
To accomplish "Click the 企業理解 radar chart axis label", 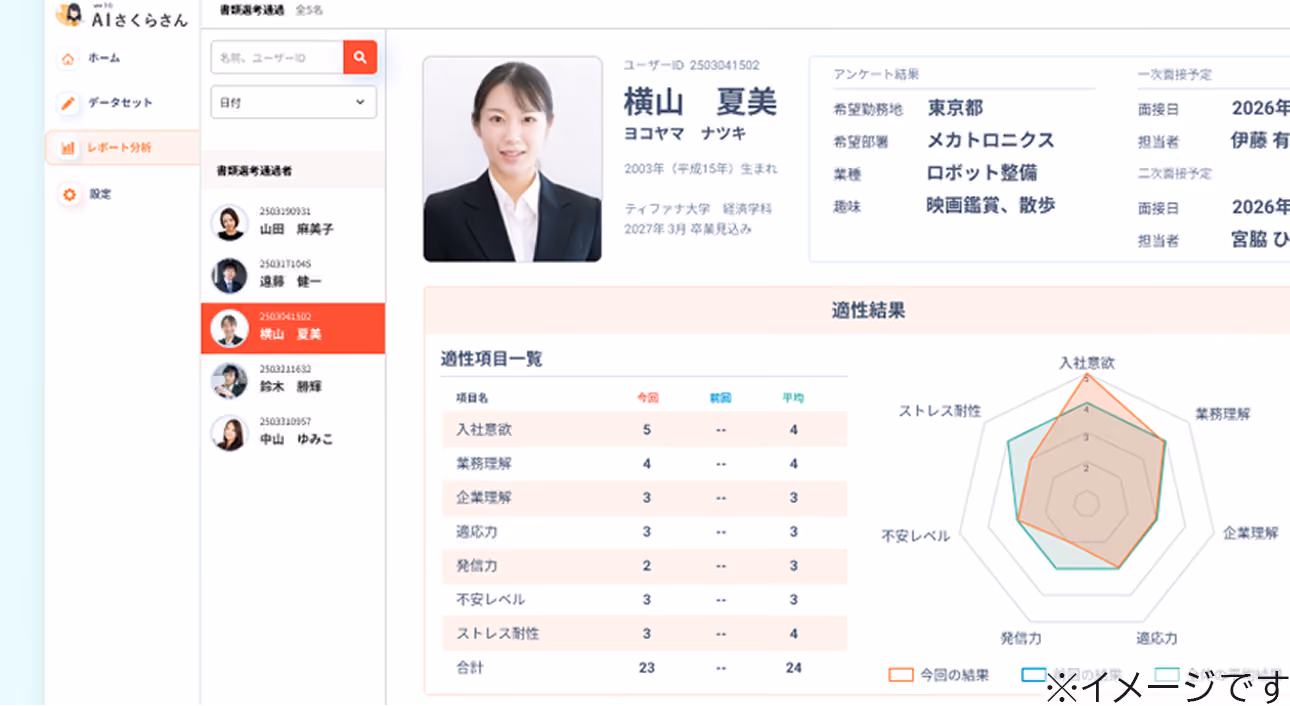I will [1251, 533].
